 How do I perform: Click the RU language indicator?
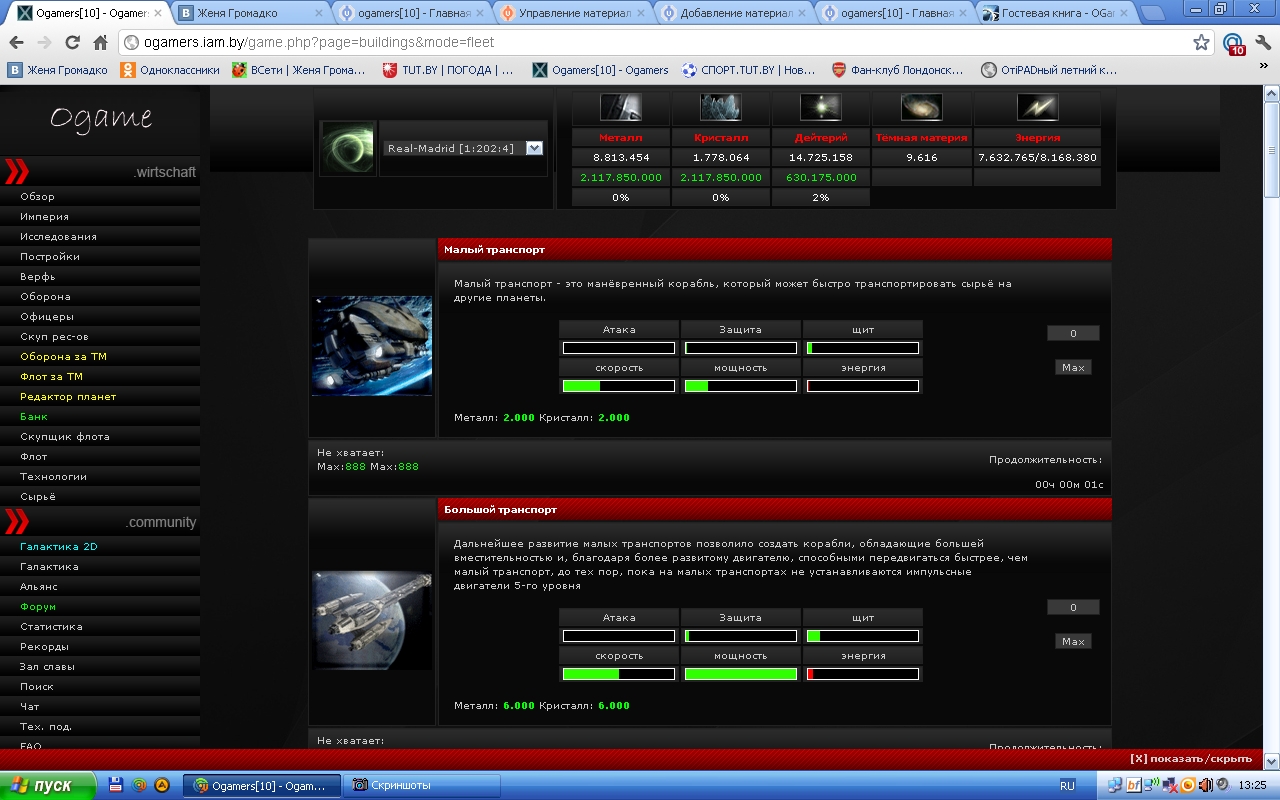pyautogui.click(x=1067, y=786)
